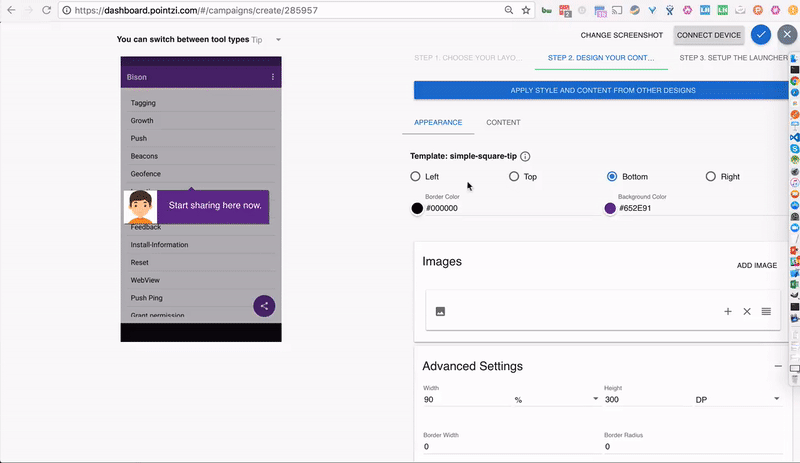The width and height of the screenshot is (800, 463).
Task: Click Apply Style and Content From Other Designs
Action: (x=603, y=90)
